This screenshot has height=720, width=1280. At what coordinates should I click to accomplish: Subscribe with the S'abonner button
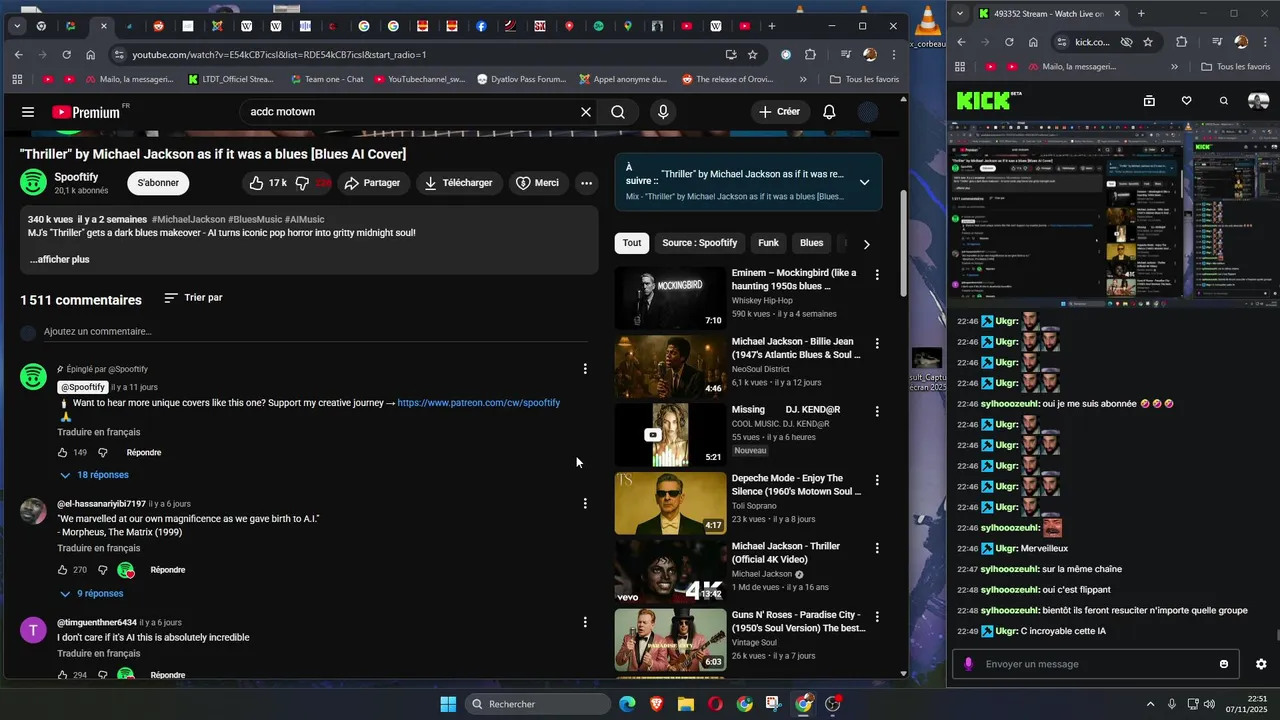(158, 183)
